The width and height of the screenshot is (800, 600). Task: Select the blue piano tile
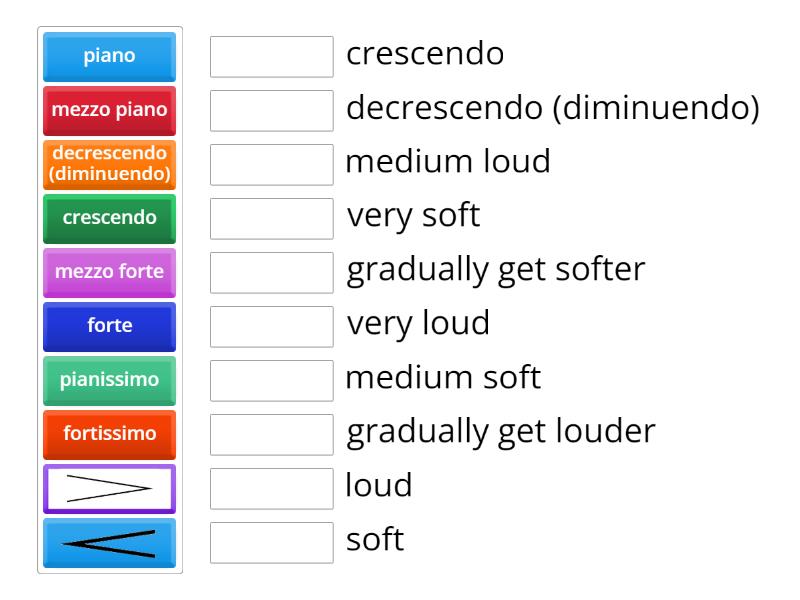(x=108, y=57)
